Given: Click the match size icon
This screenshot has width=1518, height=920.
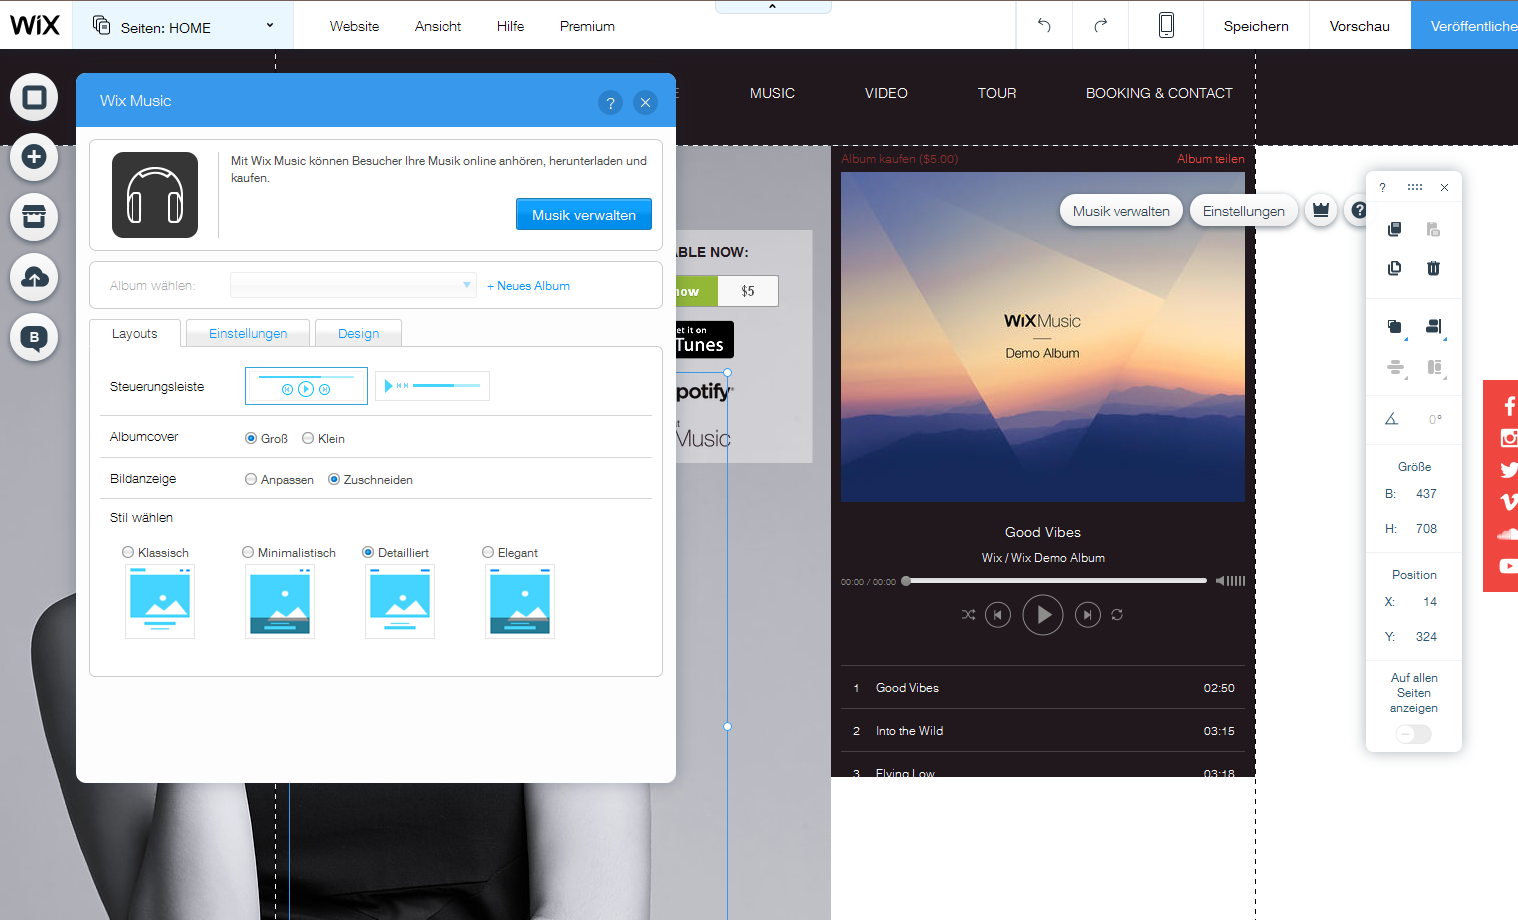Looking at the screenshot, I should (x=1434, y=368).
